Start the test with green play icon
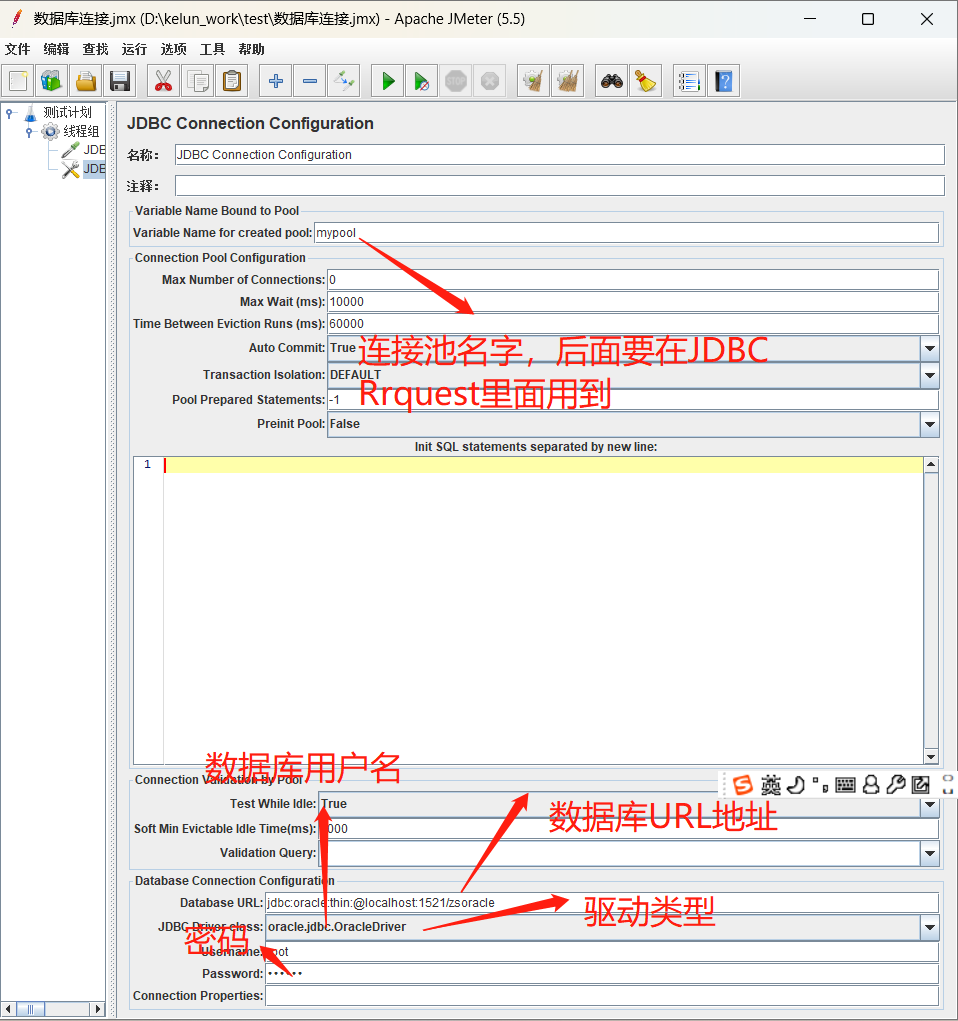Screen dimensions: 958x1021 [x=388, y=81]
